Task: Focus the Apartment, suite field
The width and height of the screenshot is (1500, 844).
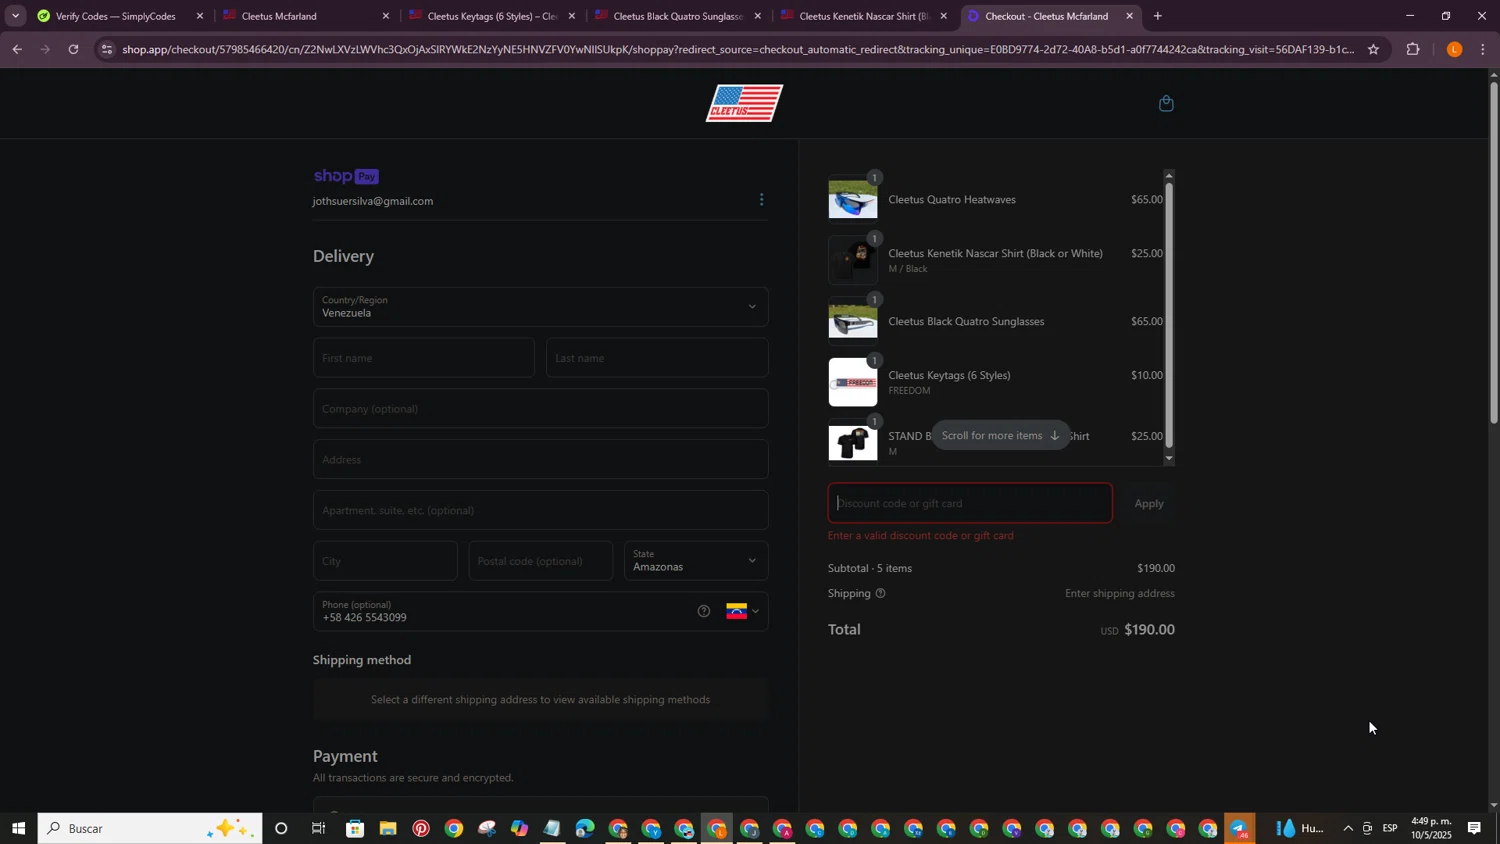Action: 541,510
